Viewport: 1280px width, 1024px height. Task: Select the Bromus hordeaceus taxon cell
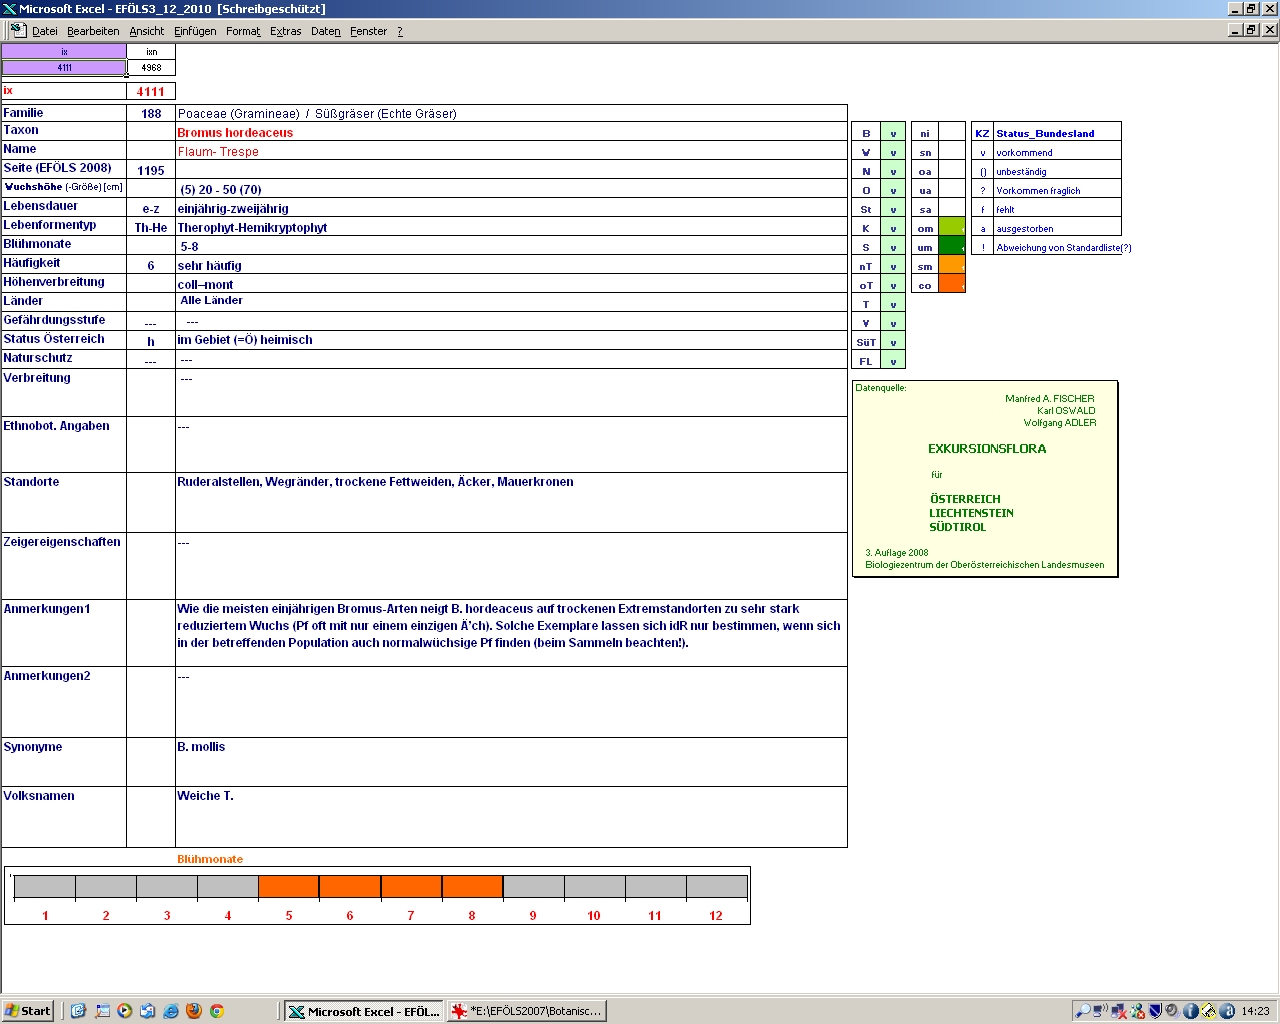(510, 132)
